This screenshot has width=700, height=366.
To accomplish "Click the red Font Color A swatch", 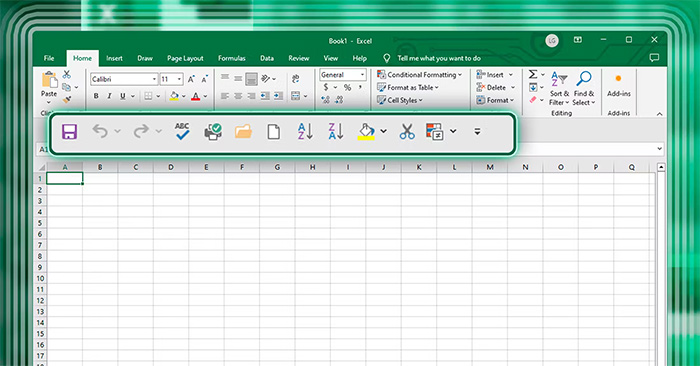I will [x=196, y=96].
